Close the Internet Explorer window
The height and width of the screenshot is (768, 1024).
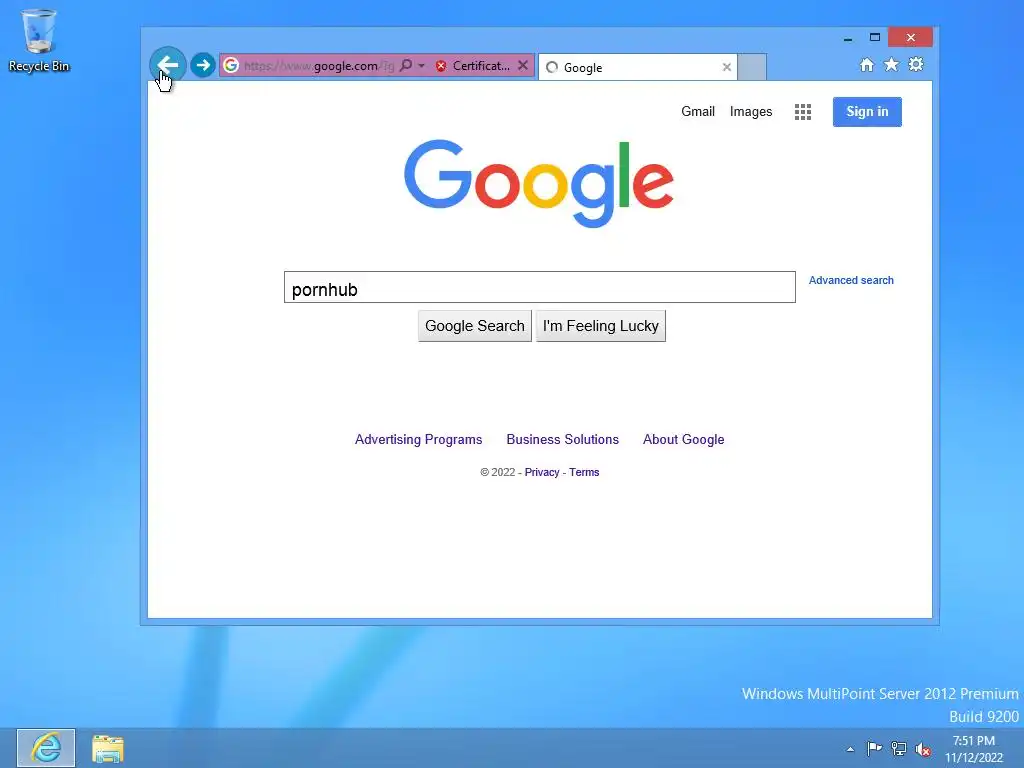click(x=910, y=37)
